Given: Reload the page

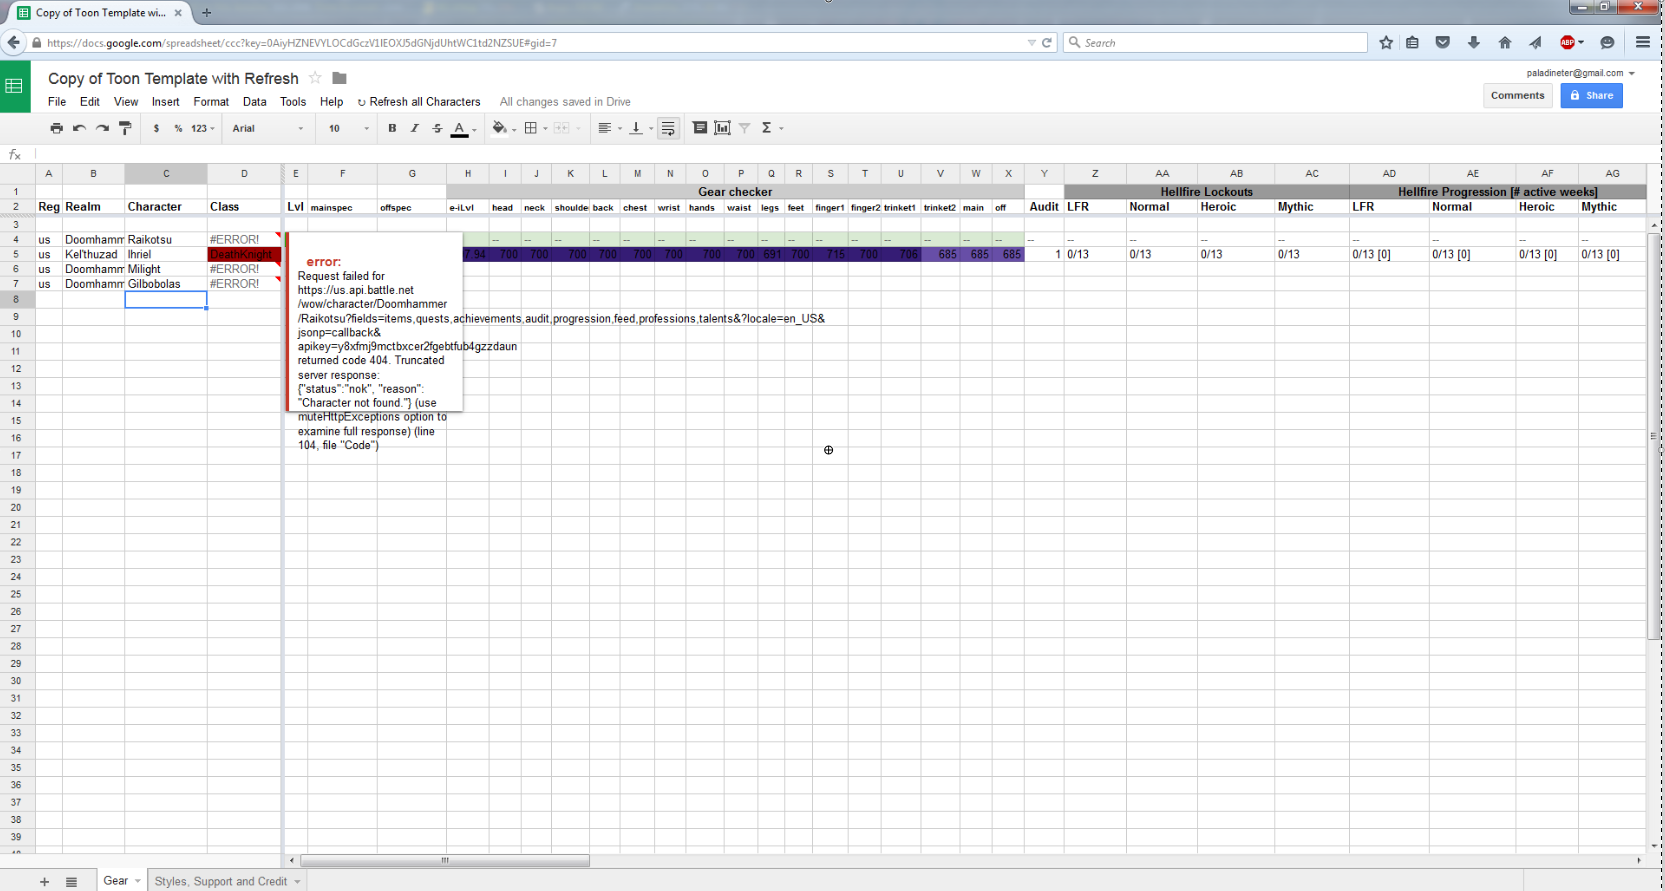Looking at the screenshot, I should coord(1047,43).
